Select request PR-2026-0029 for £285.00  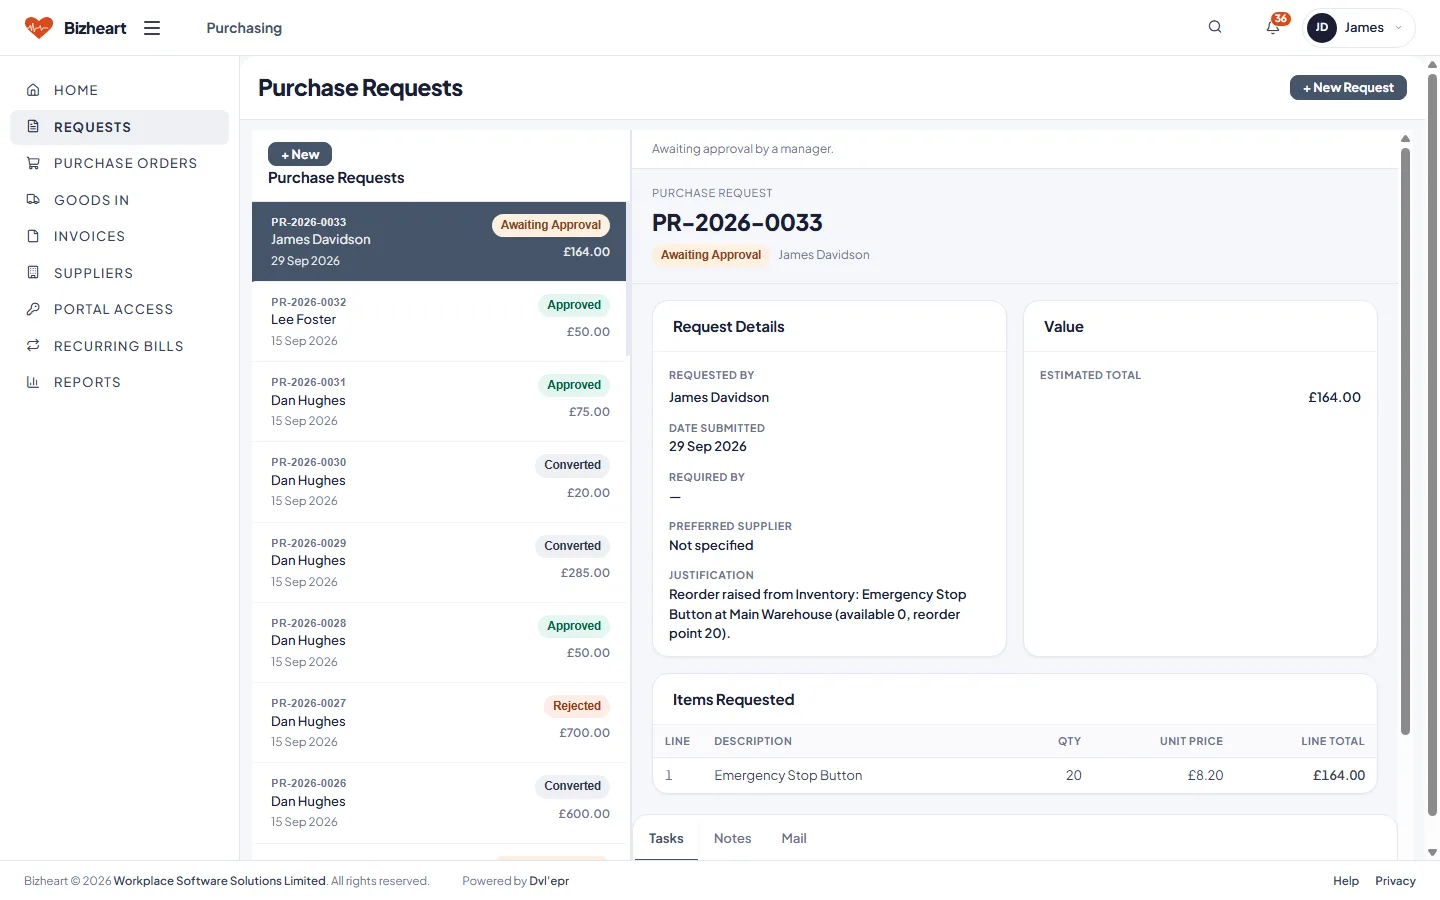click(x=439, y=562)
